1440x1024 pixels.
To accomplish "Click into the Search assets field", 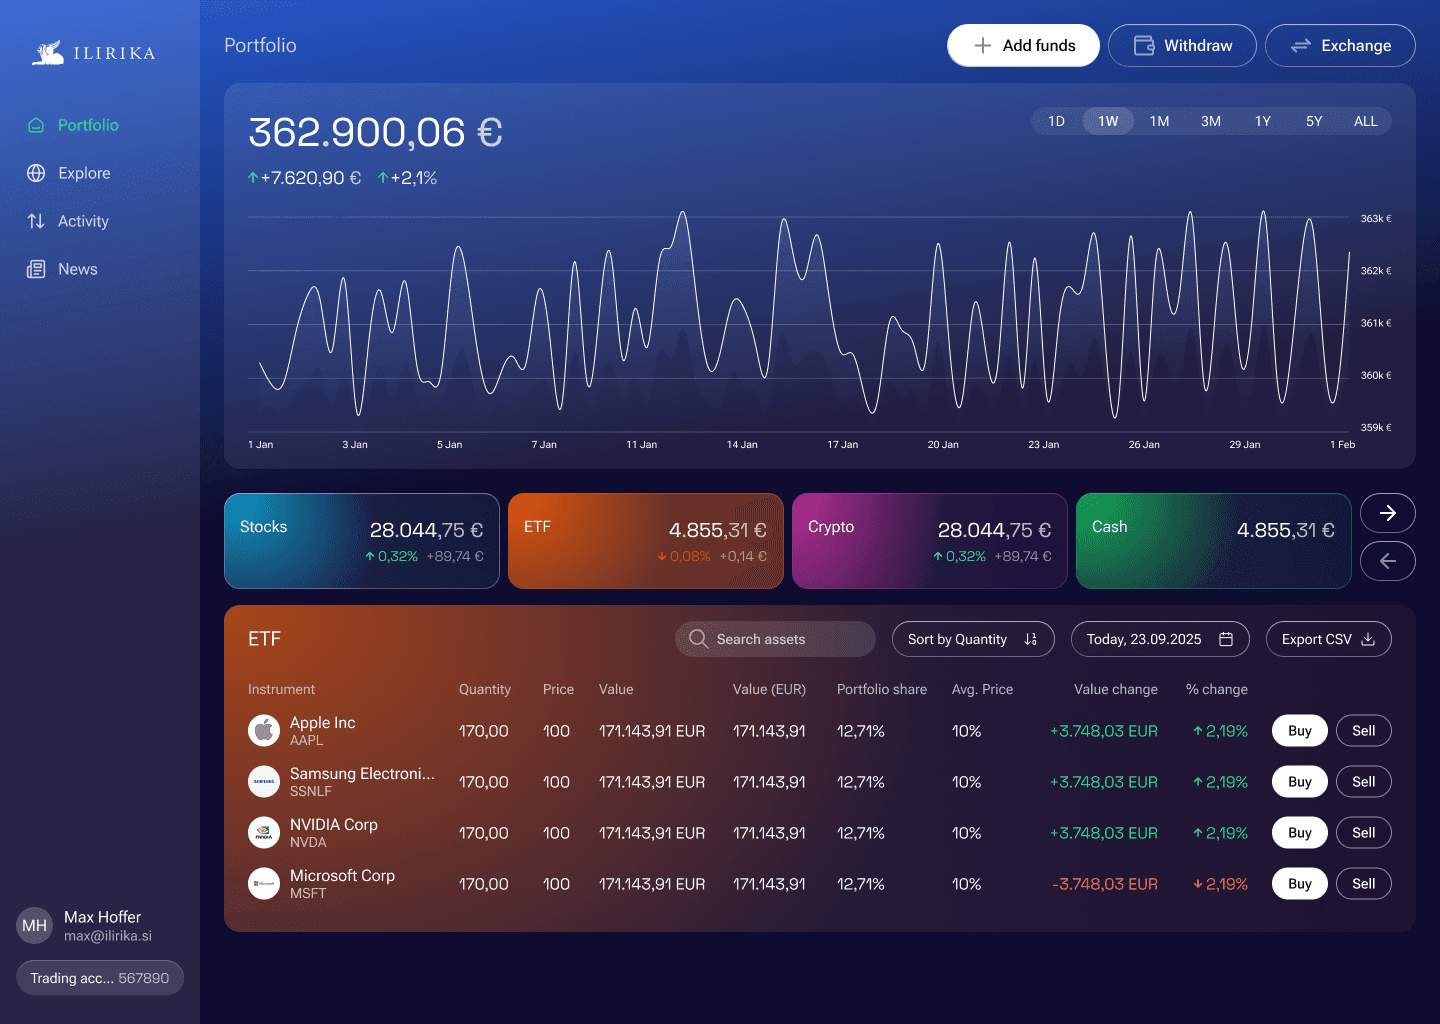I will point(775,639).
